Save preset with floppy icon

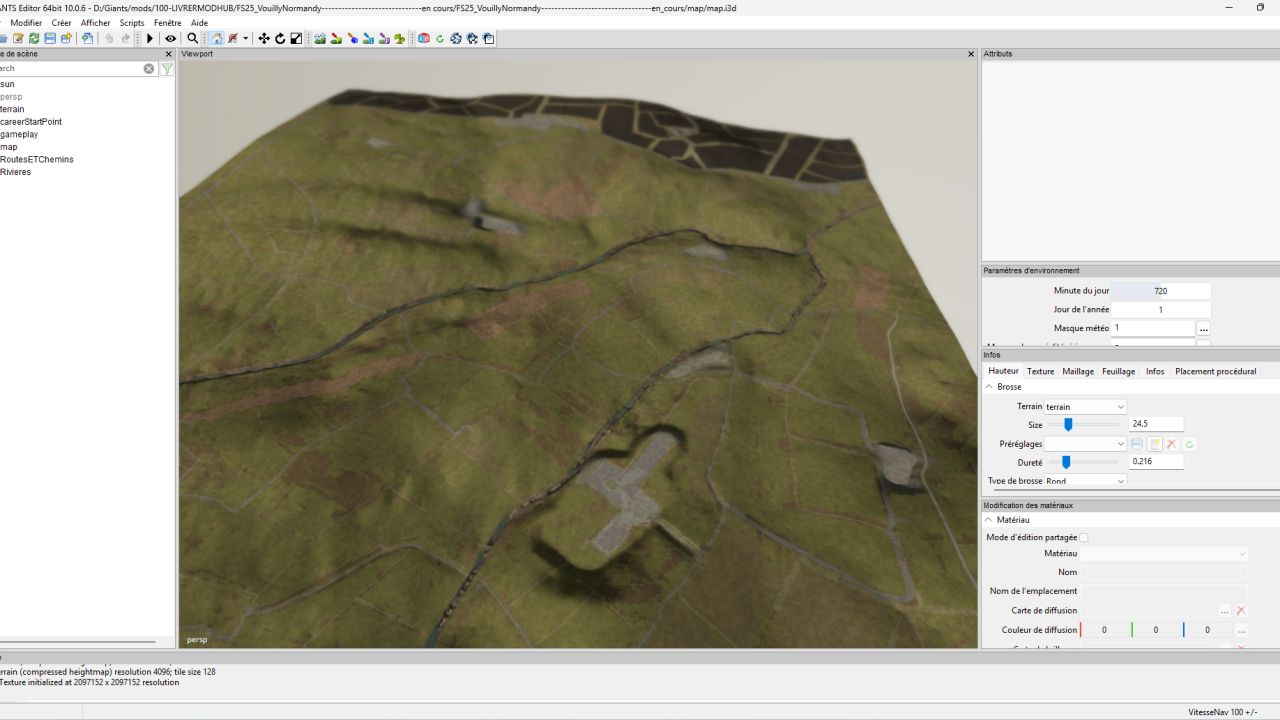[x=1137, y=444]
